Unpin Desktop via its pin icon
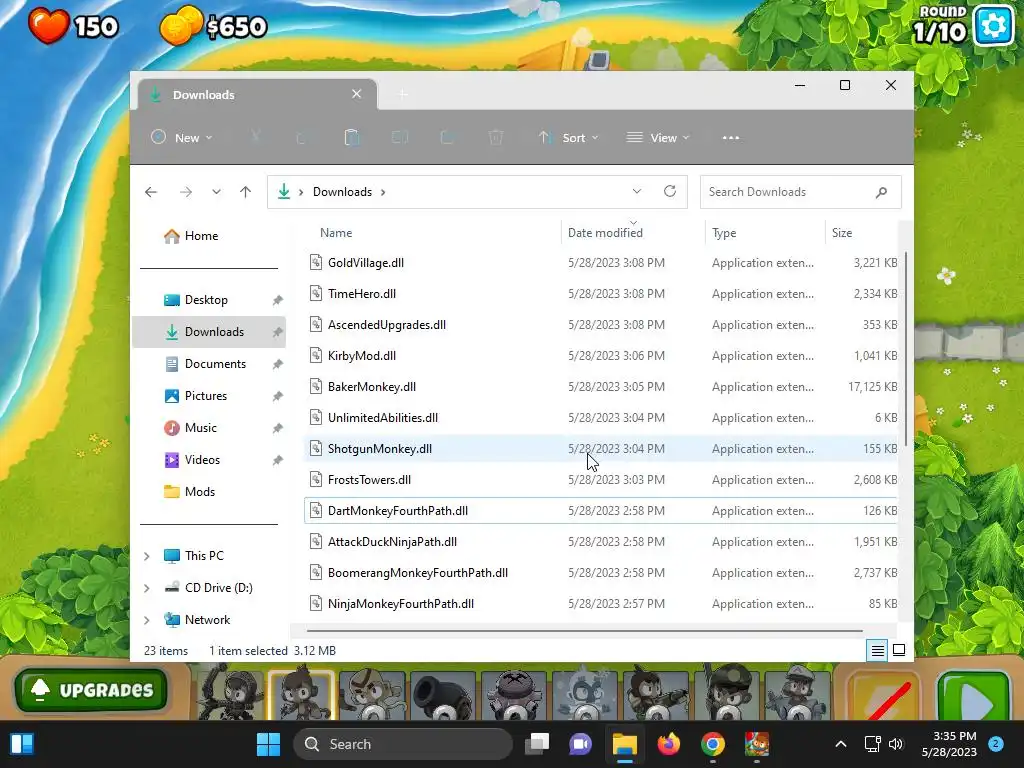This screenshot has height=768, width=1024. coord(278,300)
